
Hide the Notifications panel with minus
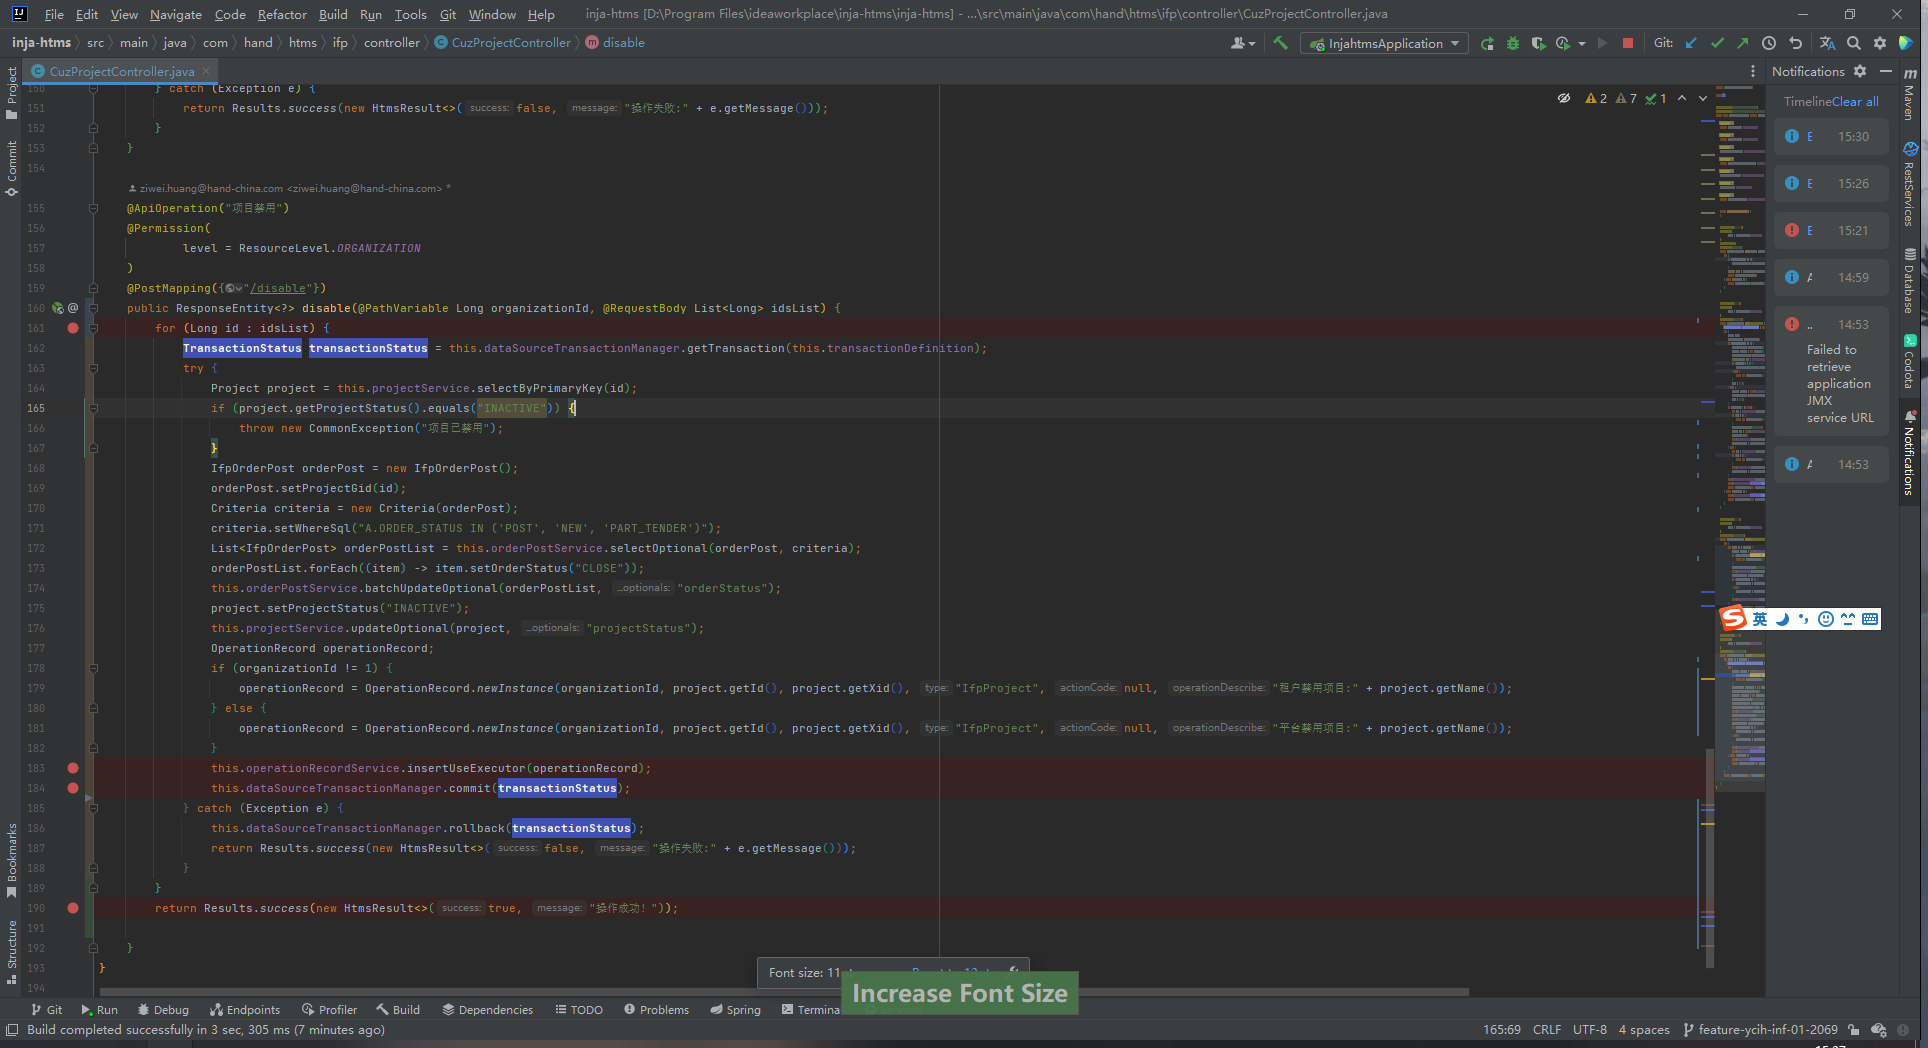pyautogui.click(x=1886, y=71)
